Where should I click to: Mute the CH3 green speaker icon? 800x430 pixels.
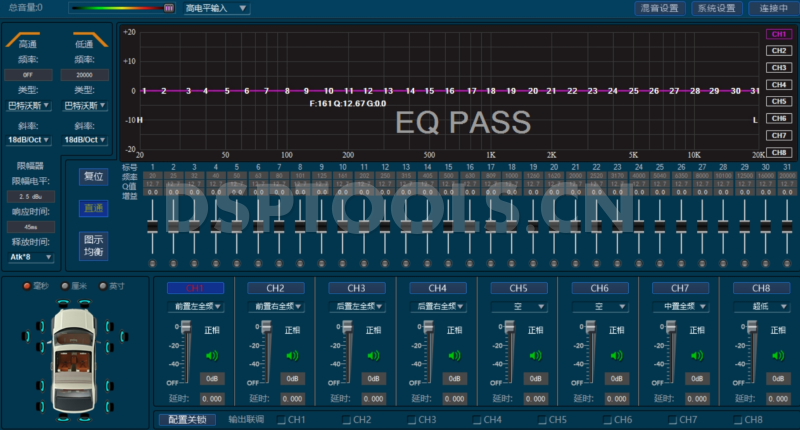[374, 355]
